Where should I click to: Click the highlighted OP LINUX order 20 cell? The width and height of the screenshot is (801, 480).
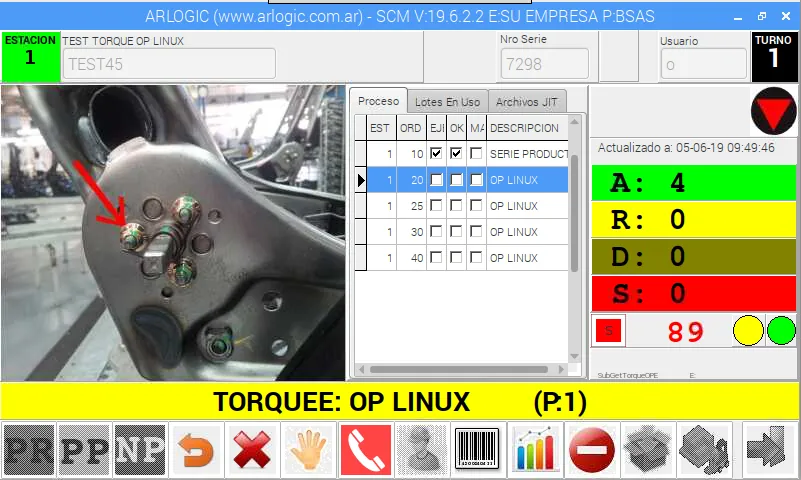pos(528,180)
